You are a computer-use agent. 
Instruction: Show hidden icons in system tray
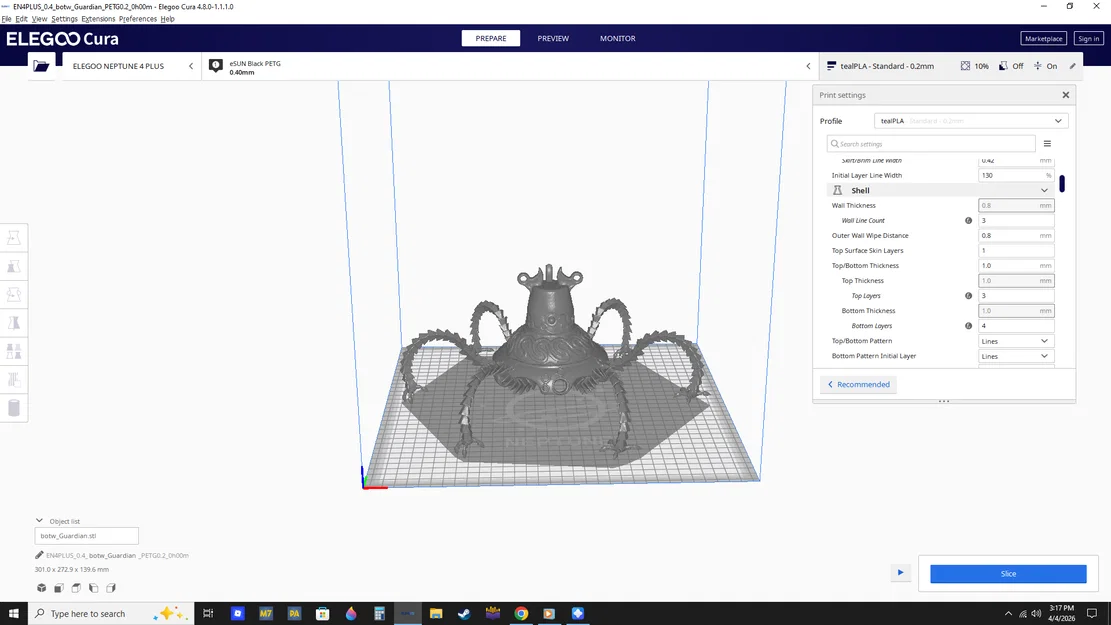[1008, 614]
